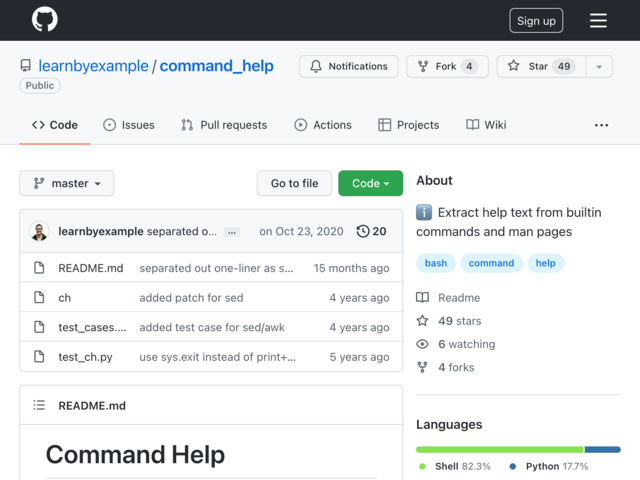
Task: Click file icon beside test_cases row
Action: point(39,327)
